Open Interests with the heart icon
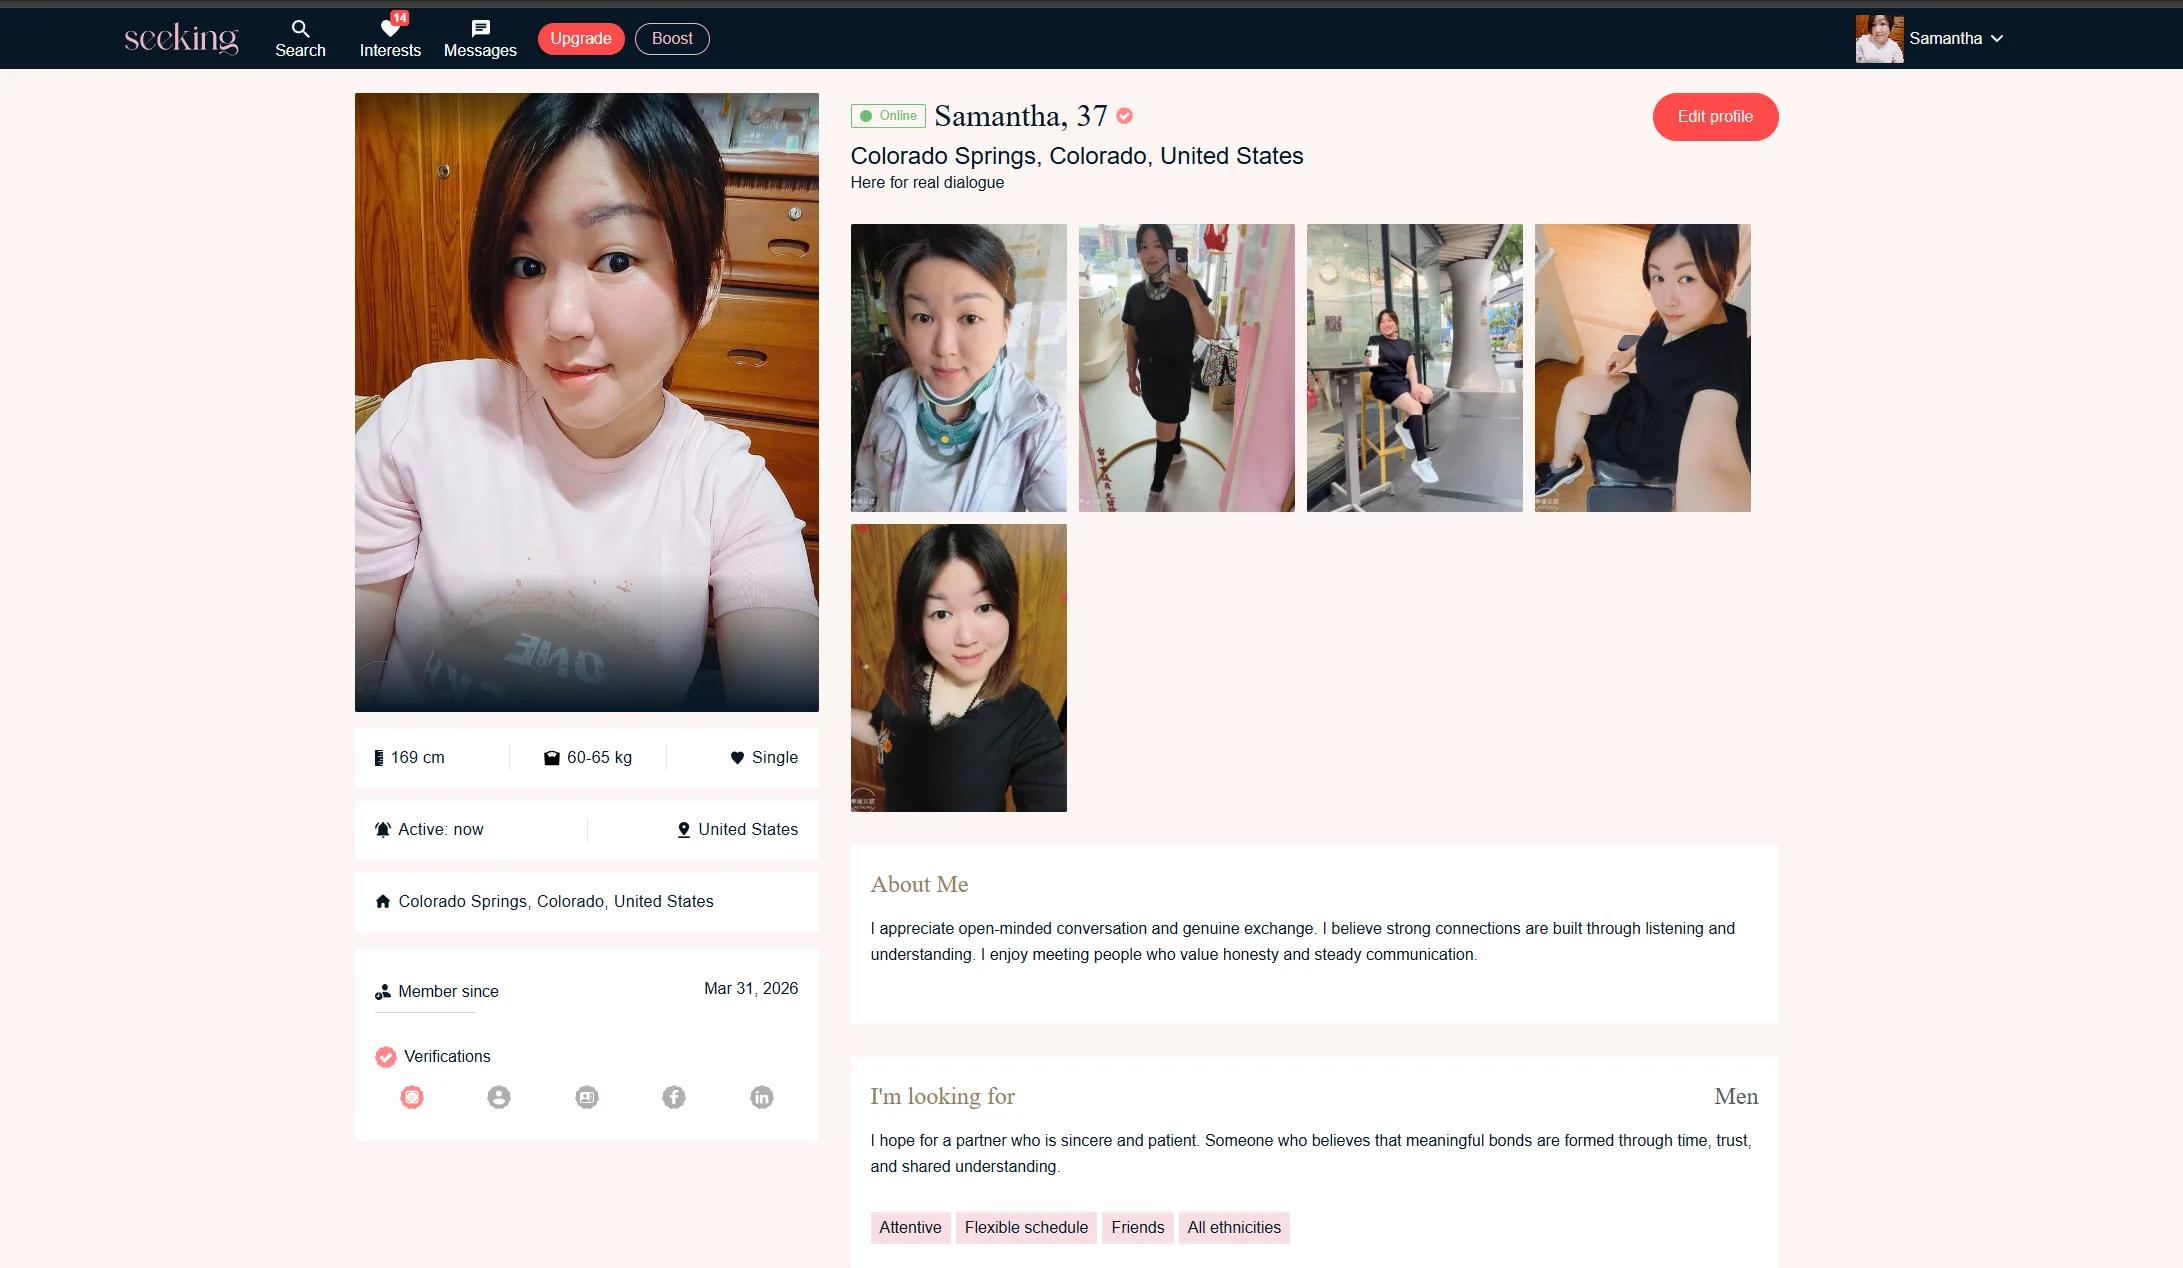 click(390, 29)
